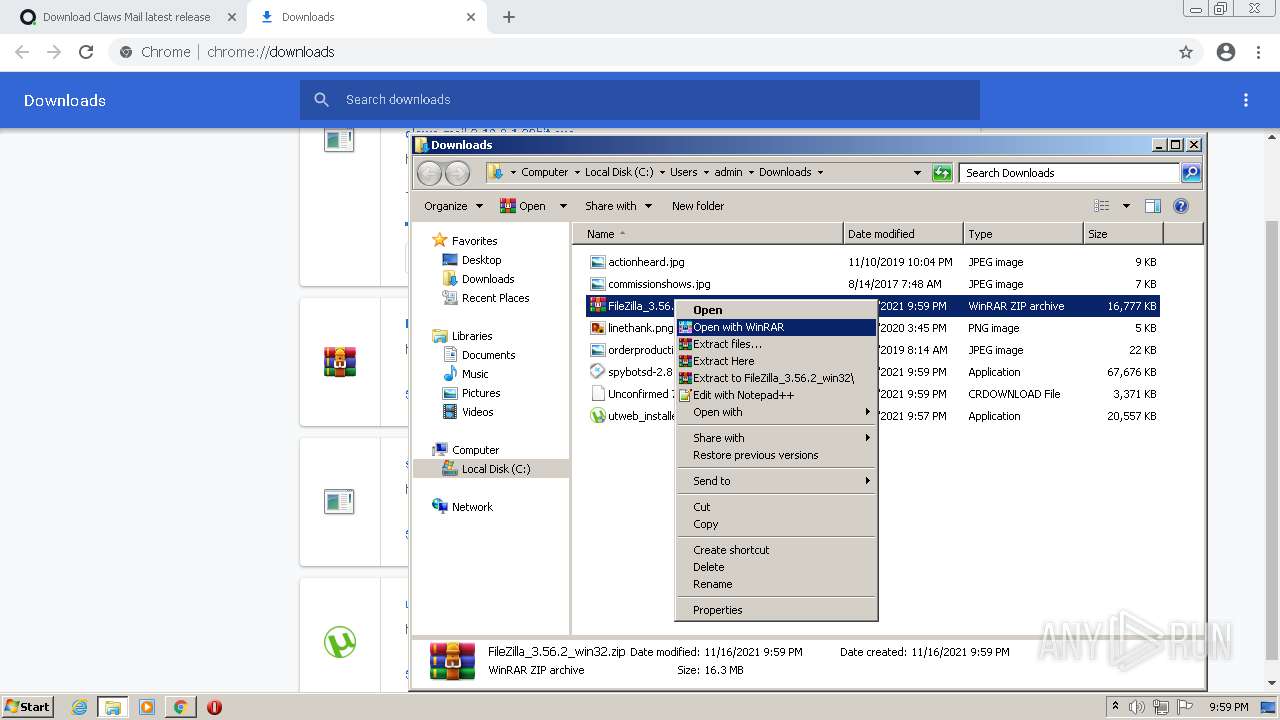Click Delete in the context menu
This screenshot has width=1280, height=720.
pos(776,567)
